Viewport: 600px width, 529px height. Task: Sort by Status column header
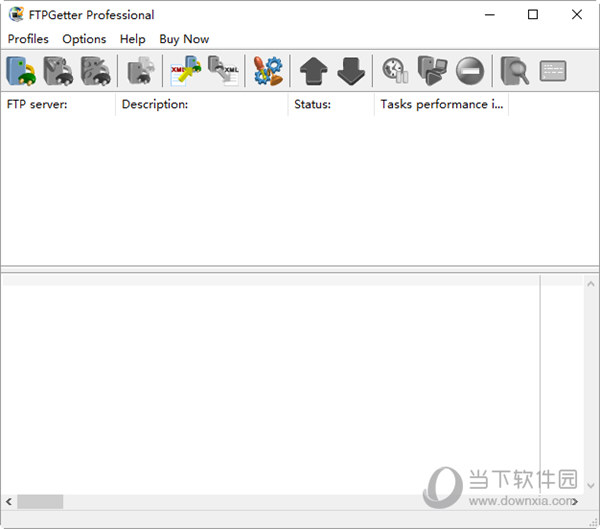[331, 104]
